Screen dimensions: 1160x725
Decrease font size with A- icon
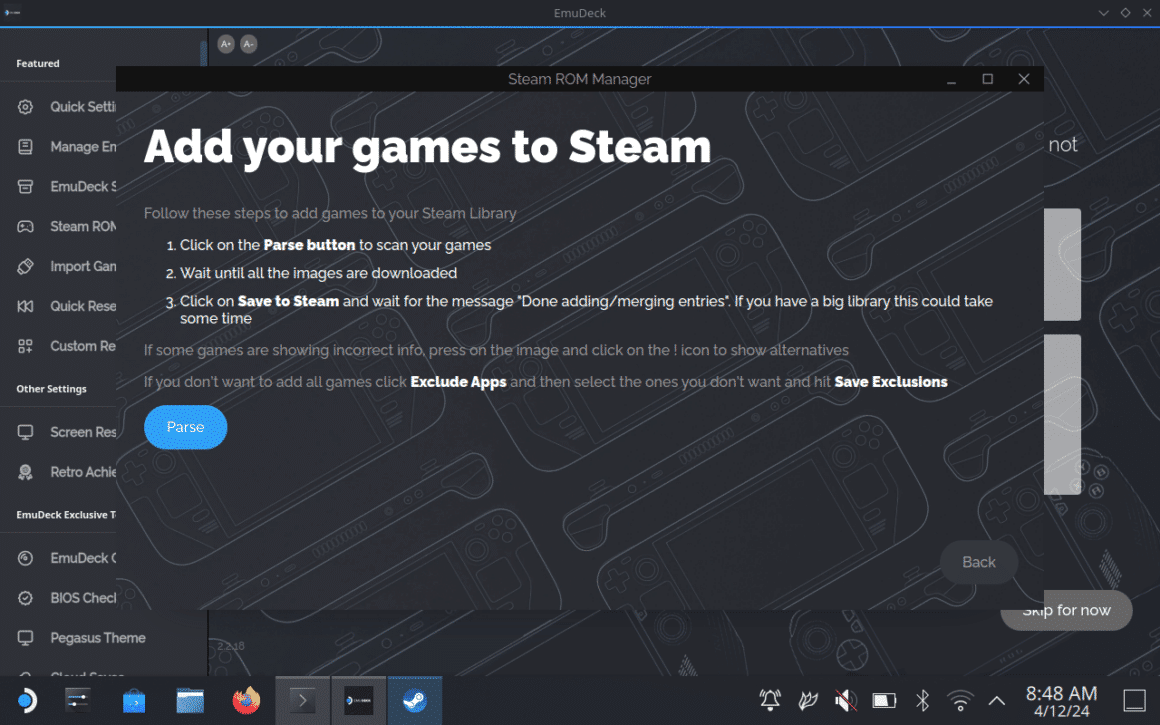(249, 44)
